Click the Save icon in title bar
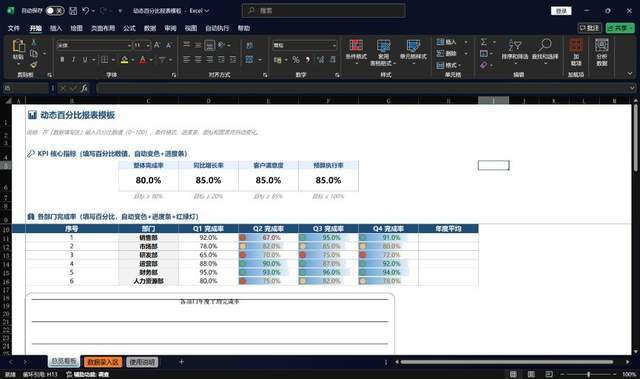This screenshot has width=640, height=379. coord(73,11)
